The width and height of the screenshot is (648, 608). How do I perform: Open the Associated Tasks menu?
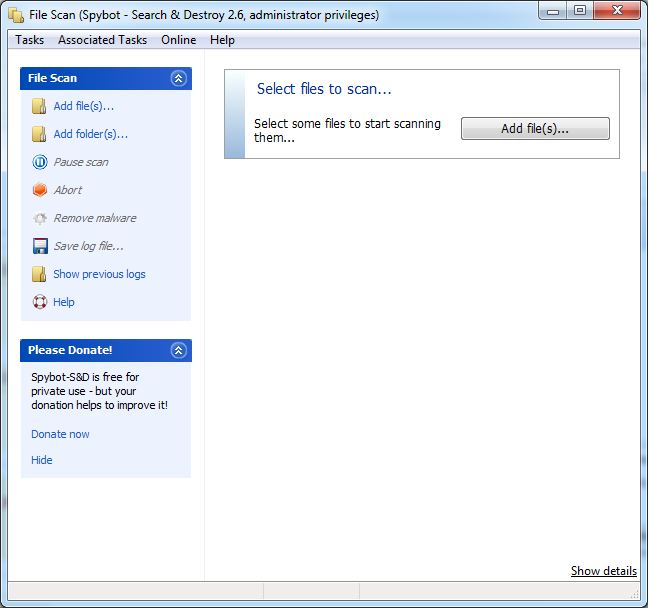tap(102, 40)
